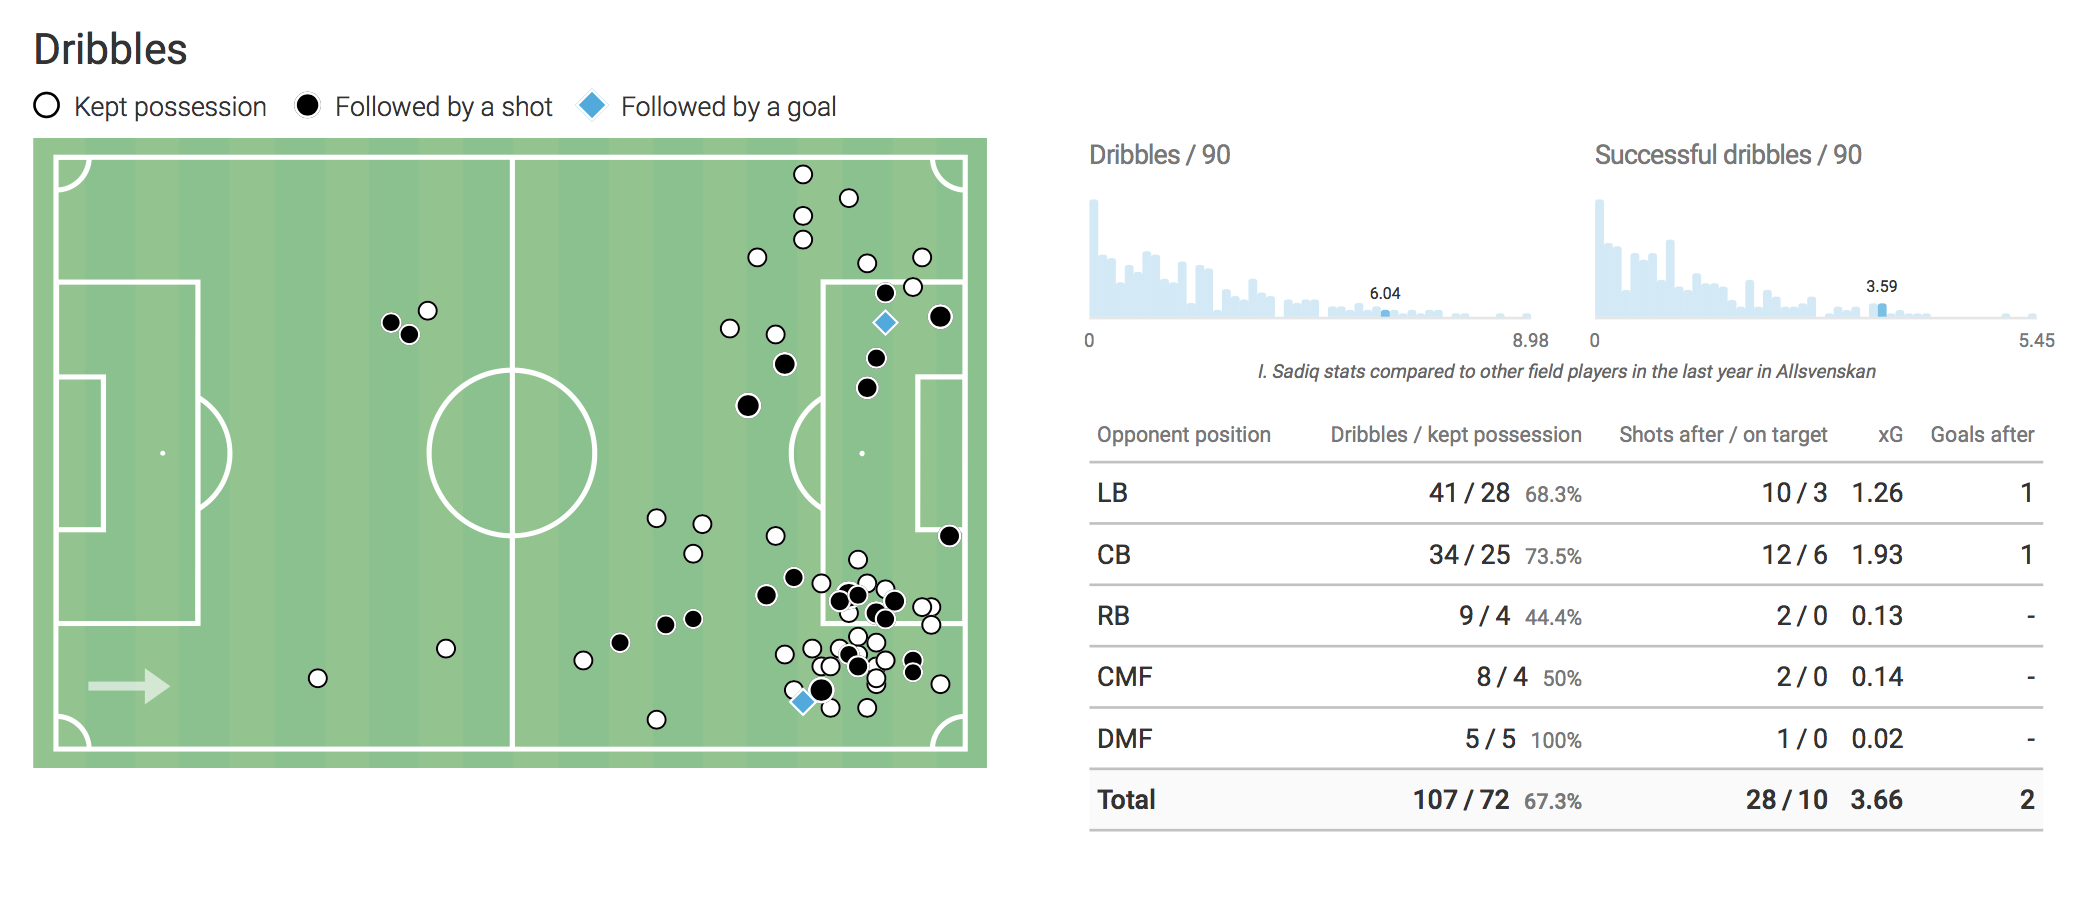2084x910 pixels.
Task: Click the leftmost white dribble marker on the pitch
Action: click(318, 679)
